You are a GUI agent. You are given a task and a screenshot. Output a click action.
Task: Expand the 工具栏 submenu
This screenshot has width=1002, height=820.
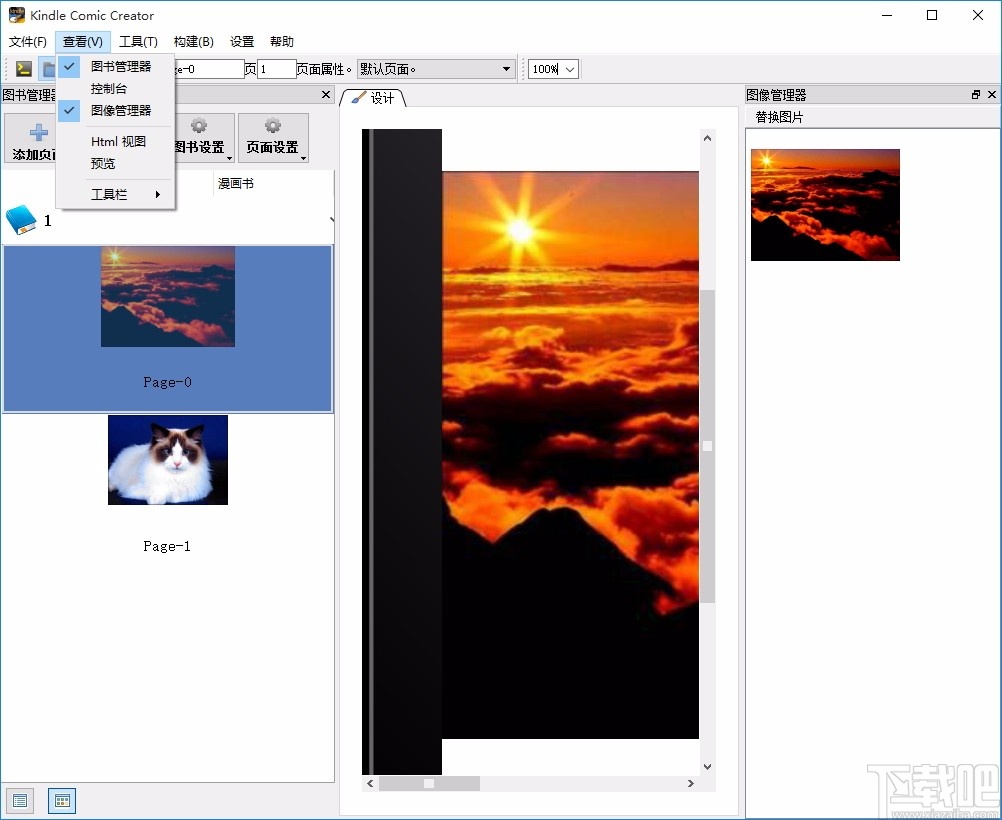pyautogui.click(x=115, y=194)
